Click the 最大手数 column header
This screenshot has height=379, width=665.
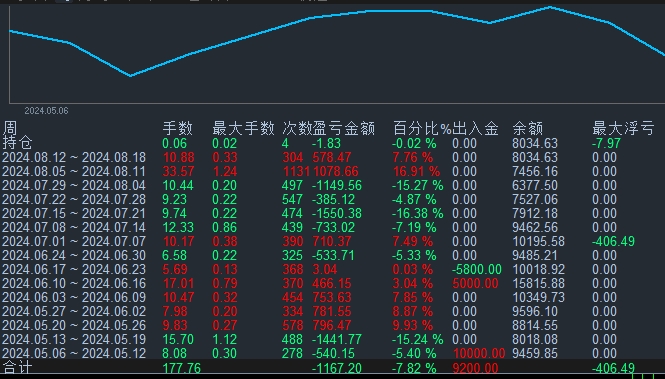pos(243,128)
